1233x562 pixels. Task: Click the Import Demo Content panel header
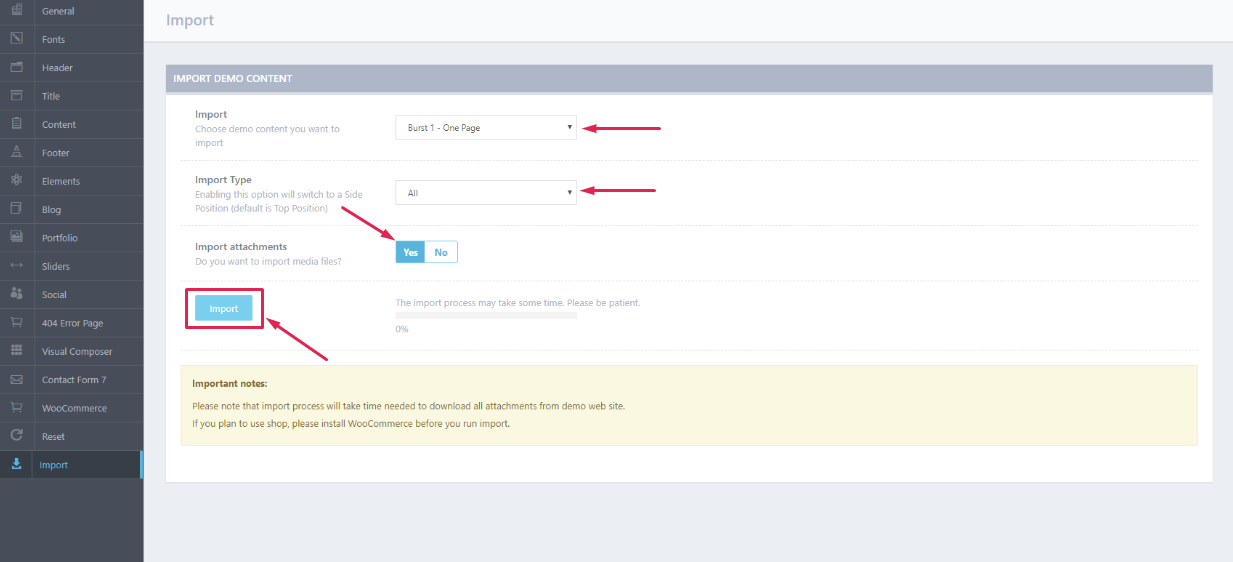tap(688, 78)
